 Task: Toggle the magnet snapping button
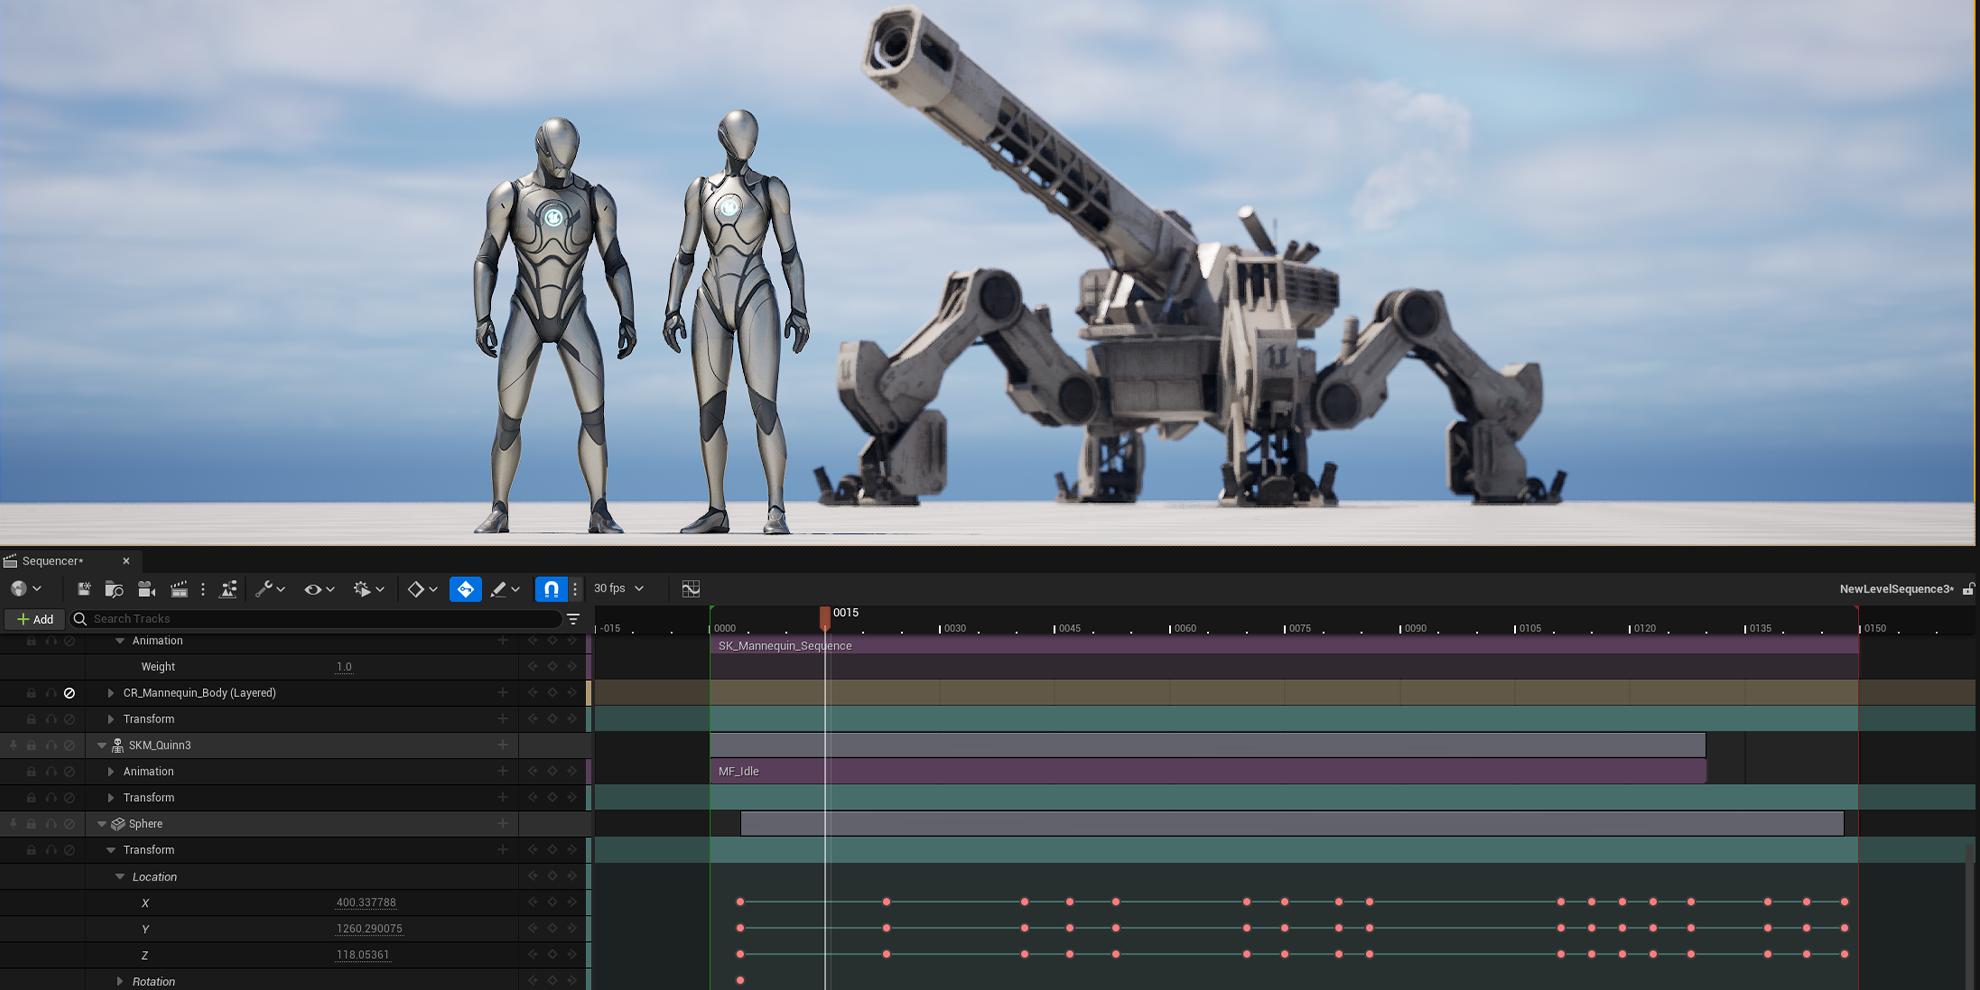(551, 589)
